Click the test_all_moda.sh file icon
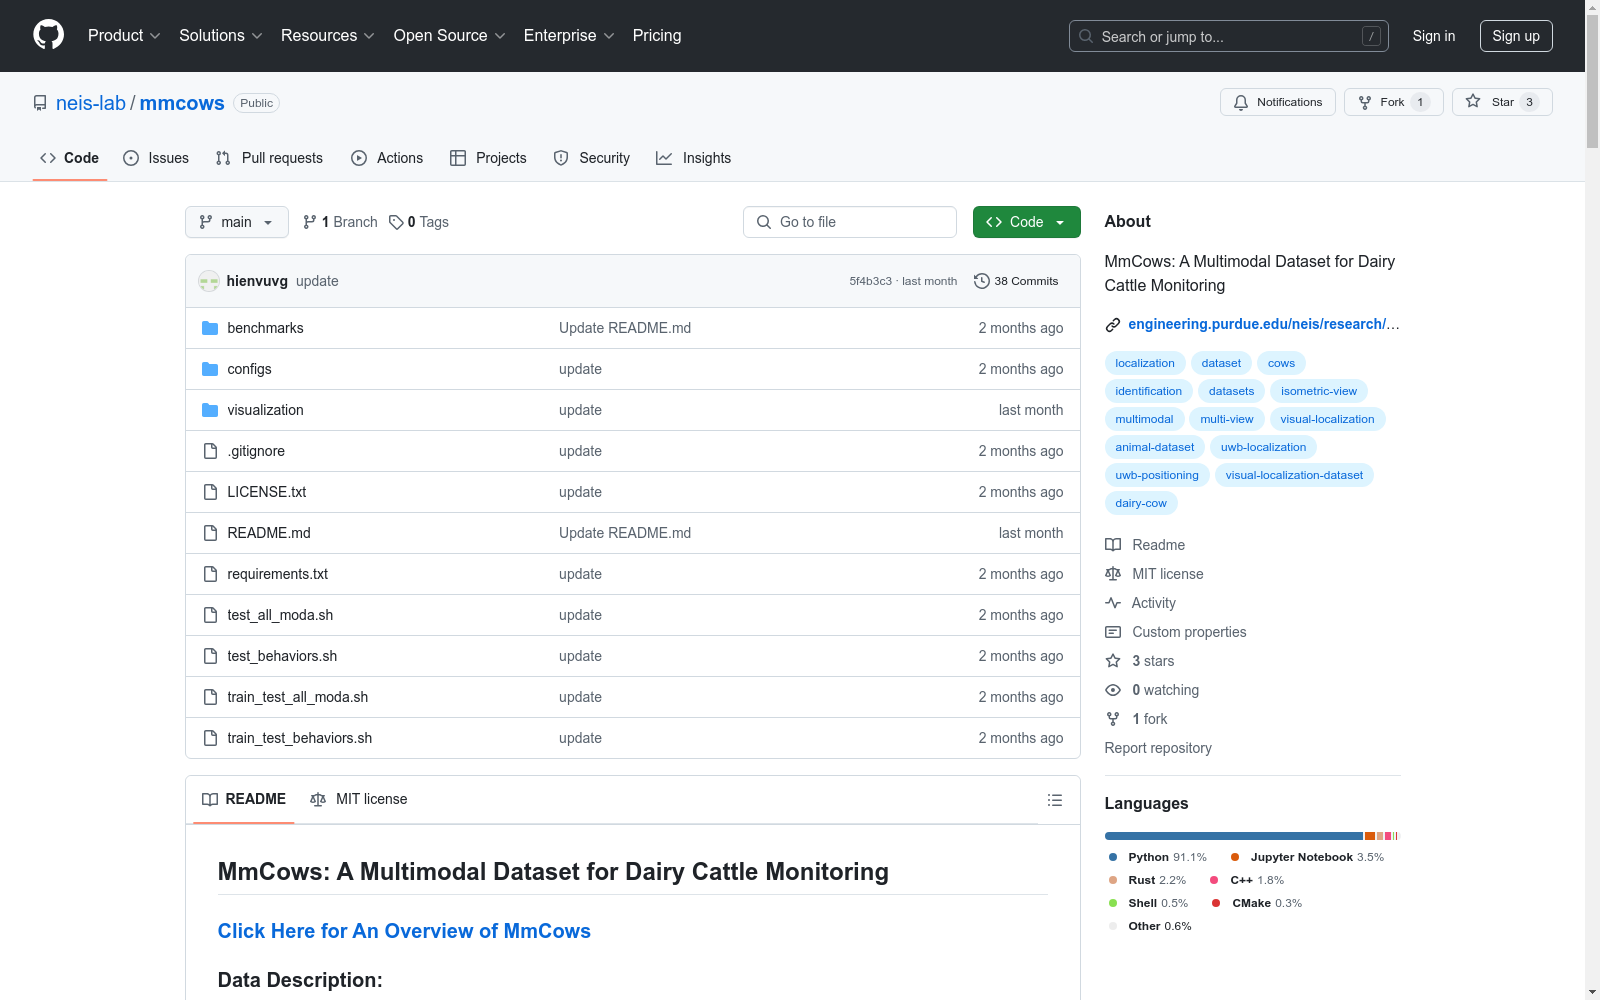Image resolution: width=1600 pixels, height=1000 pixels. [x=210, y=615]
